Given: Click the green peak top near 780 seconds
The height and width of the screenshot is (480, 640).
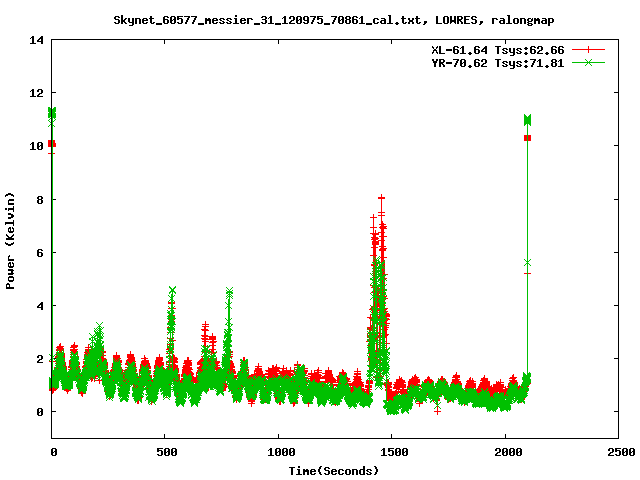Looking at the screenshot, I should pos(229,291).
